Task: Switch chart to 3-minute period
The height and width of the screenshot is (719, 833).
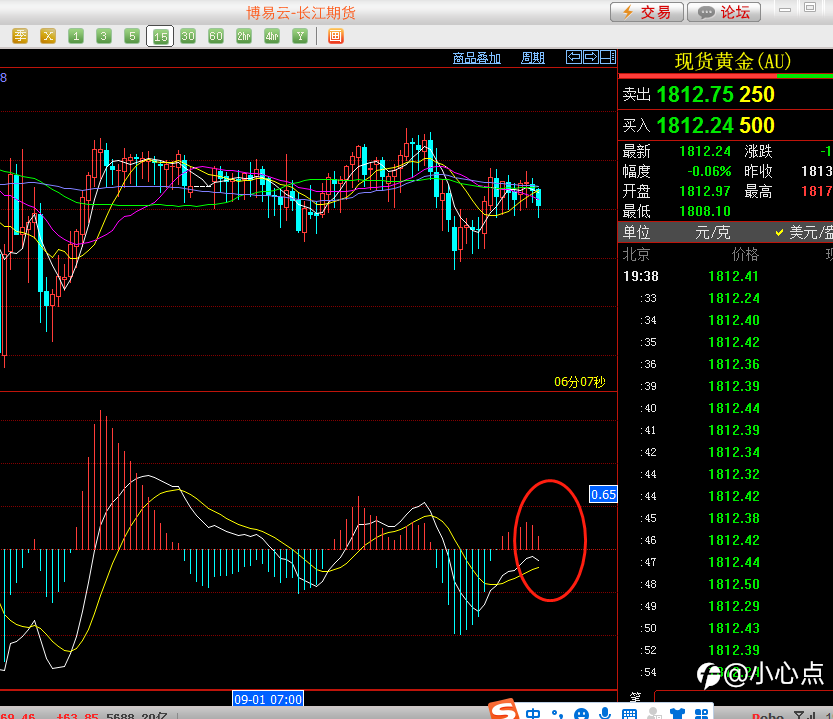Action: 104,36
